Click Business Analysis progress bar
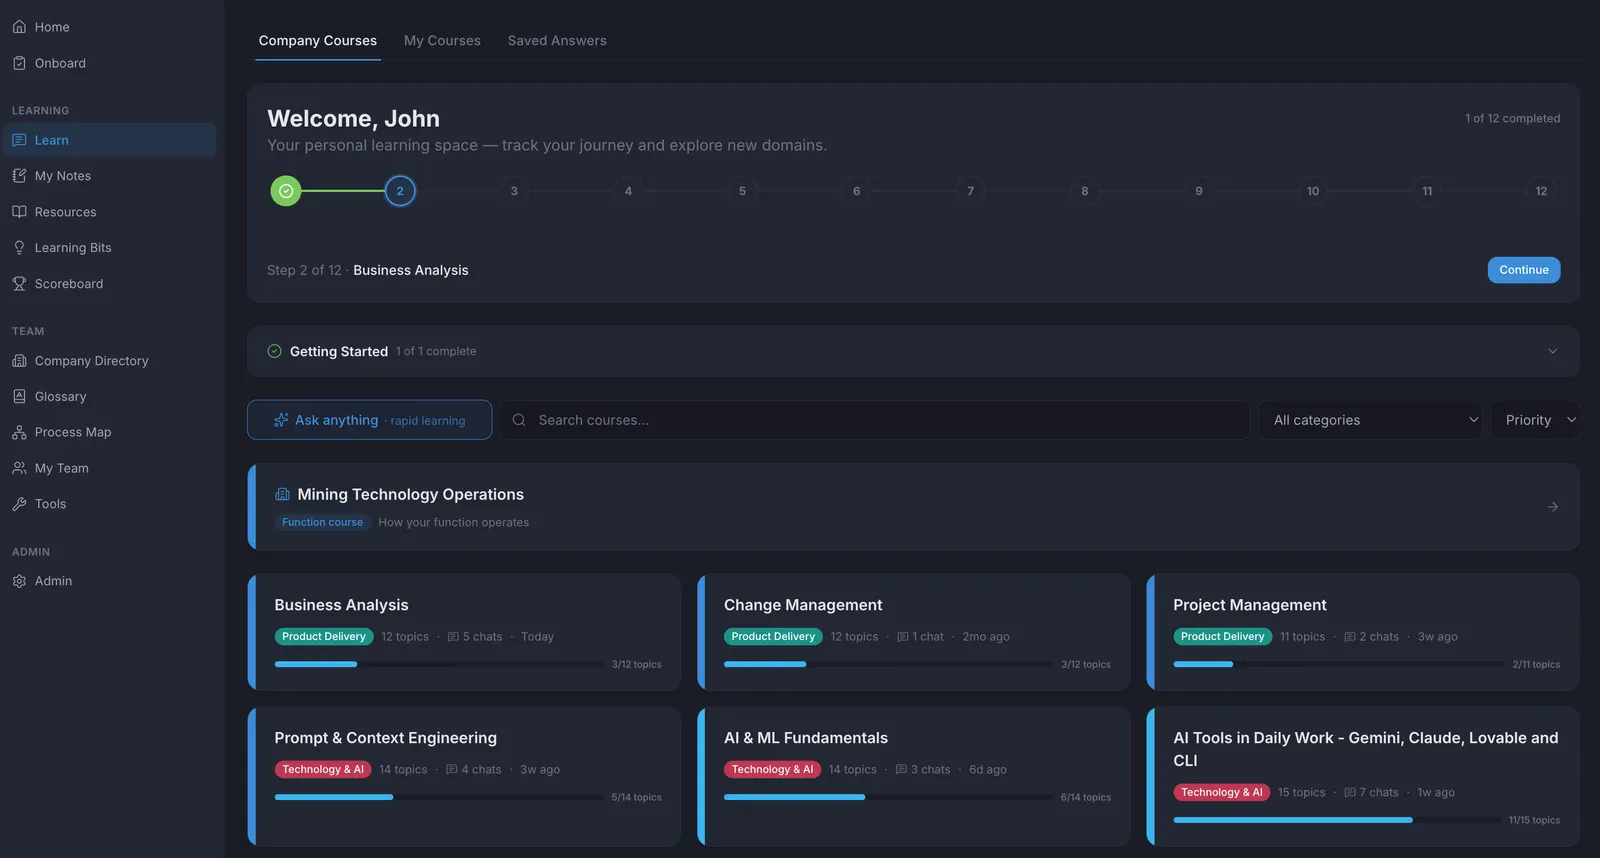This screenshot has height=858, width=1600. click(439, 664)
